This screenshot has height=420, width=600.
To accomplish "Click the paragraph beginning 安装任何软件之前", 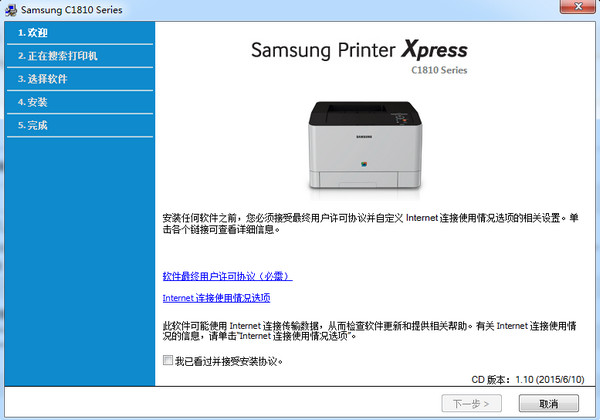I will tap(370, 223).
